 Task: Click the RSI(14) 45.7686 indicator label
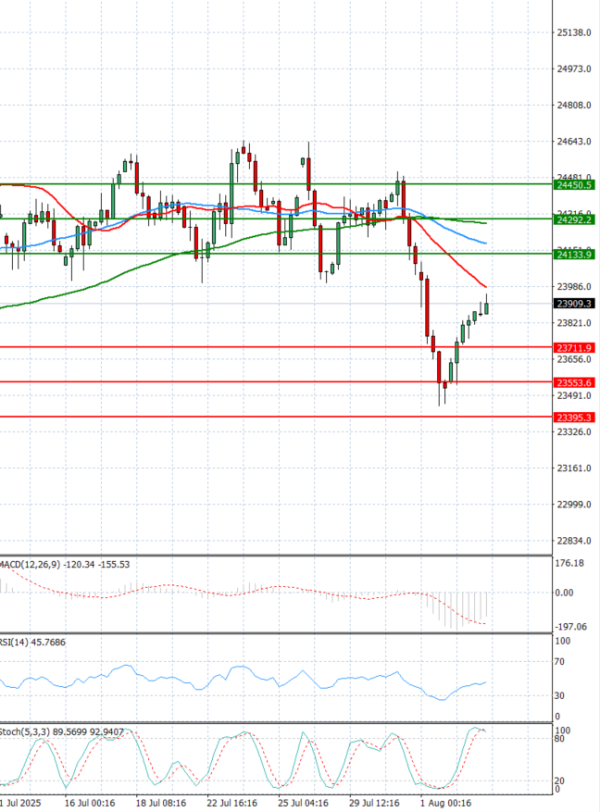click(x=33, y=642)
